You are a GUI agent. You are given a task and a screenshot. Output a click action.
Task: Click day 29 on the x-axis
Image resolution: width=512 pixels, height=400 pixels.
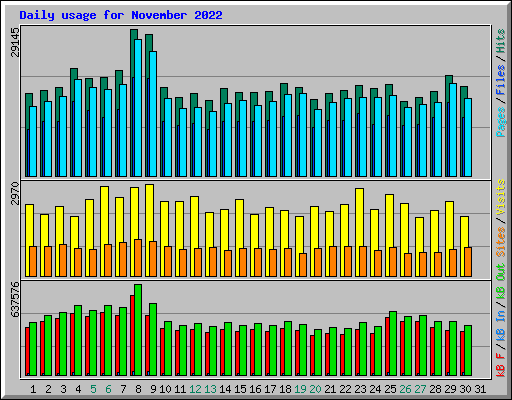(x=450, y=389)
